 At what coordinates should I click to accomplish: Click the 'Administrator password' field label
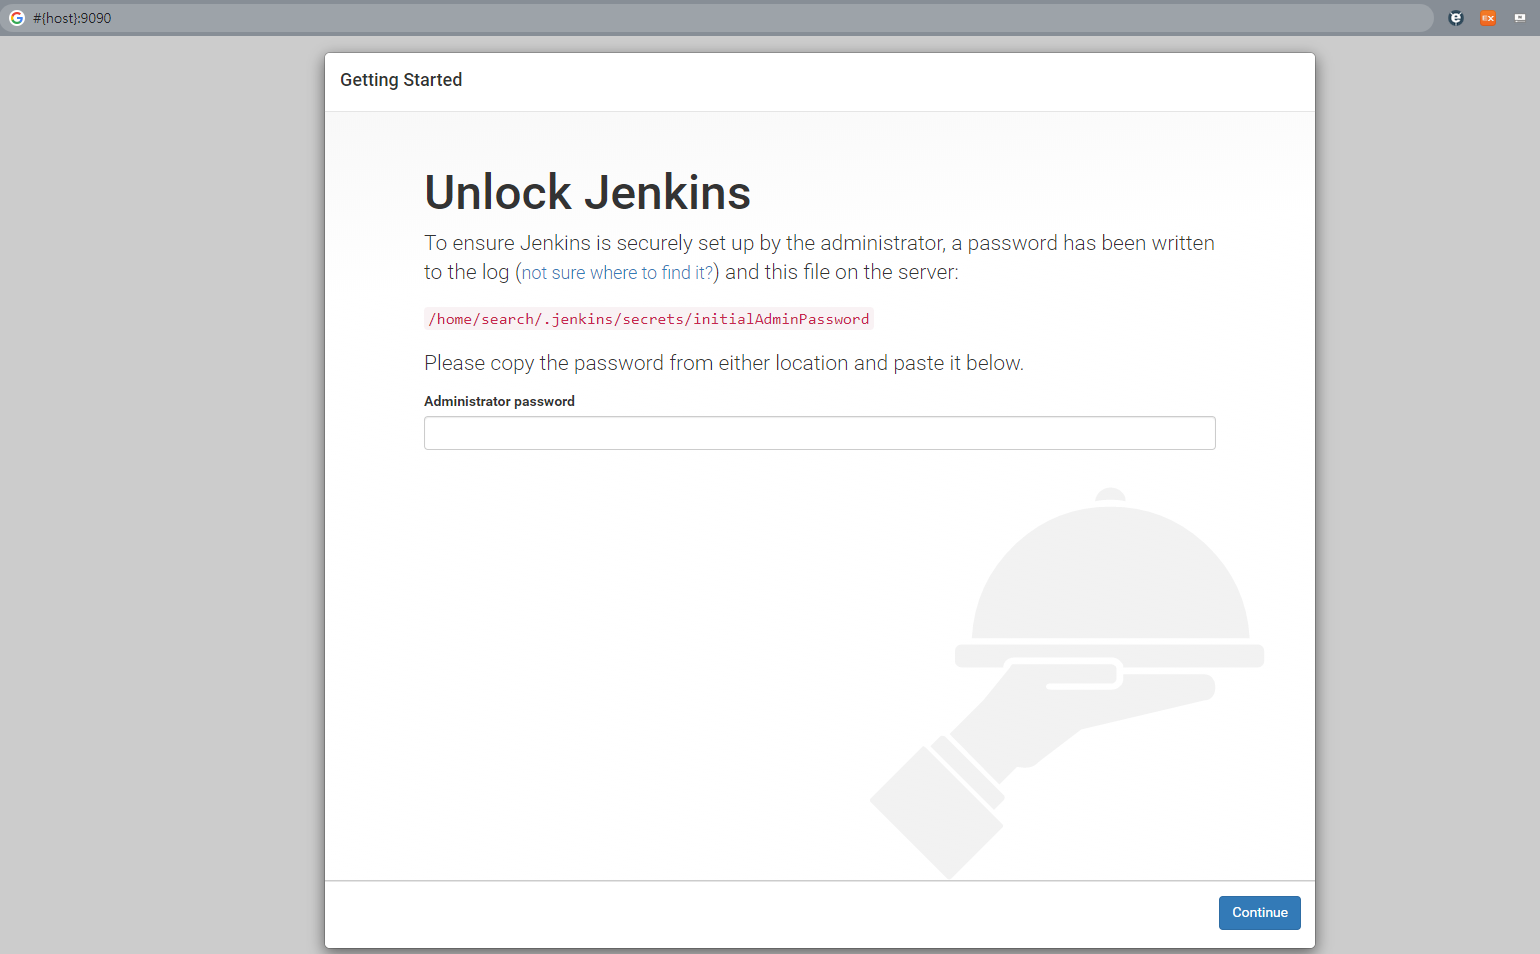click(499, 401)
